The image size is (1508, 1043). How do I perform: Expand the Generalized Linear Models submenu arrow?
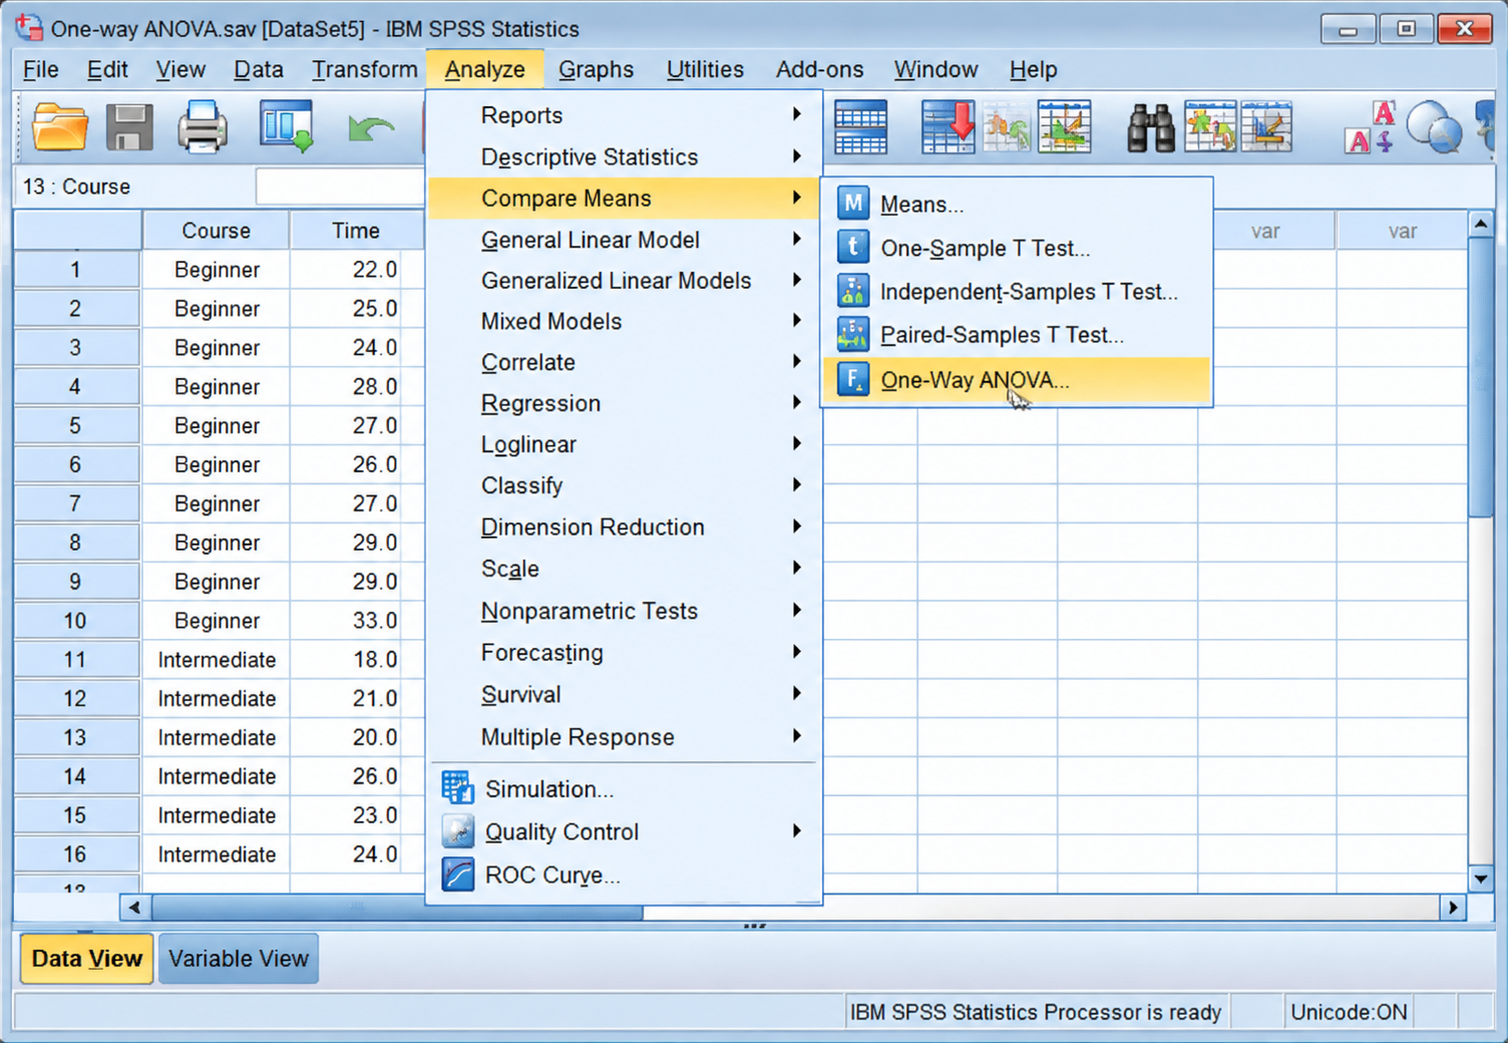pos(796,280)
